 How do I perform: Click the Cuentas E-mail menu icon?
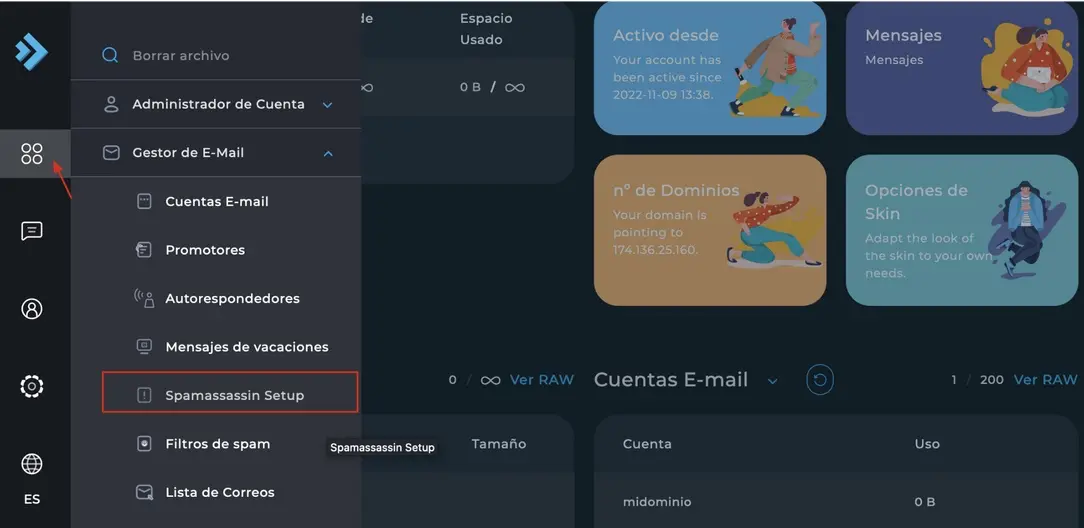tap(144, 201)
